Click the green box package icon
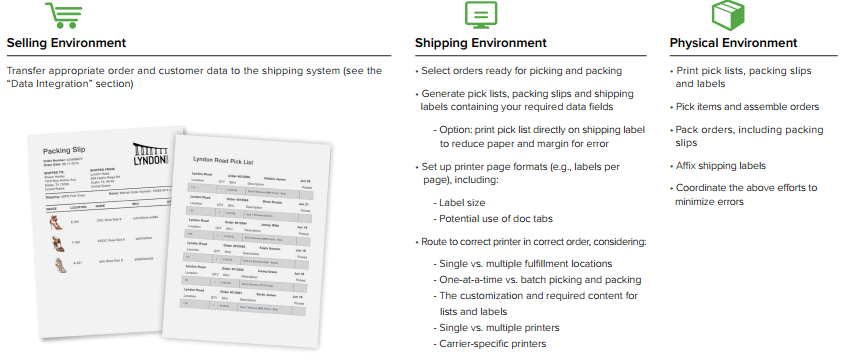Screen dimensions: 851x362 click(x=728, y=15)
